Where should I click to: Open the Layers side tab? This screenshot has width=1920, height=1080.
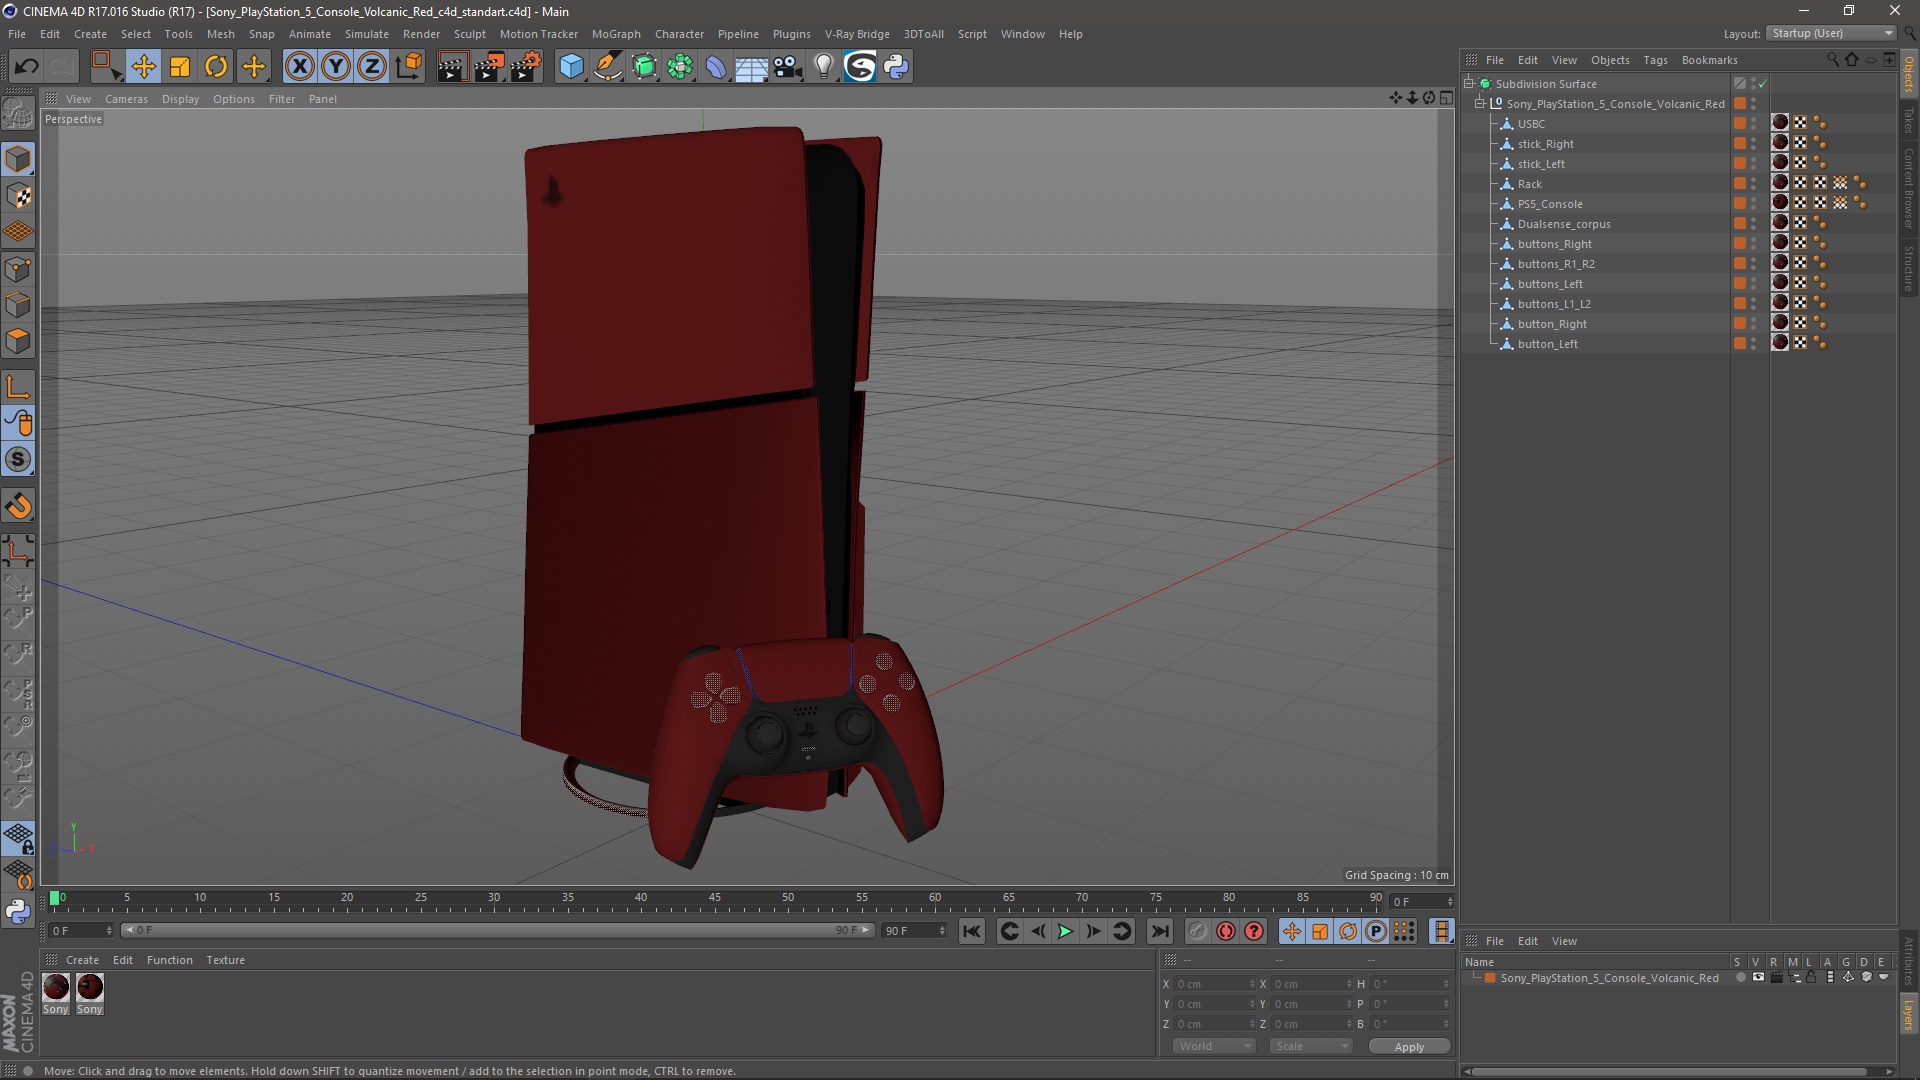(1909, 1015)
